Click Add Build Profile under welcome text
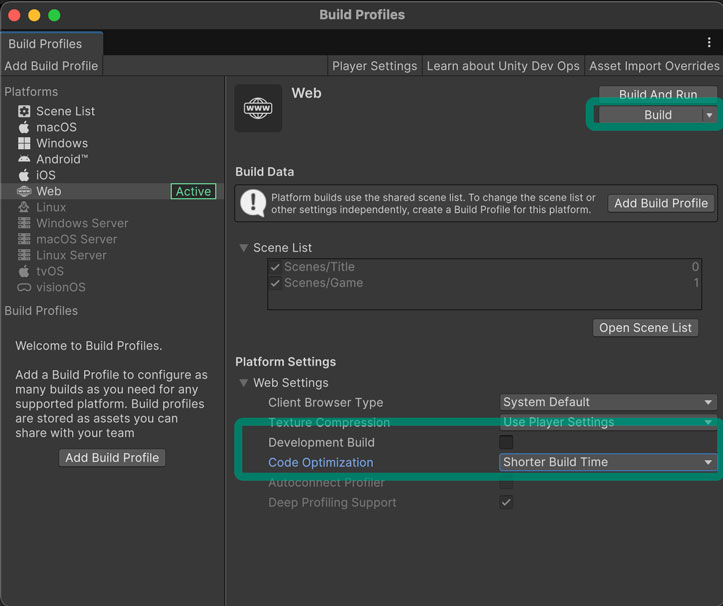This screenshot has height=606, width=723. [x=112, y=457]
